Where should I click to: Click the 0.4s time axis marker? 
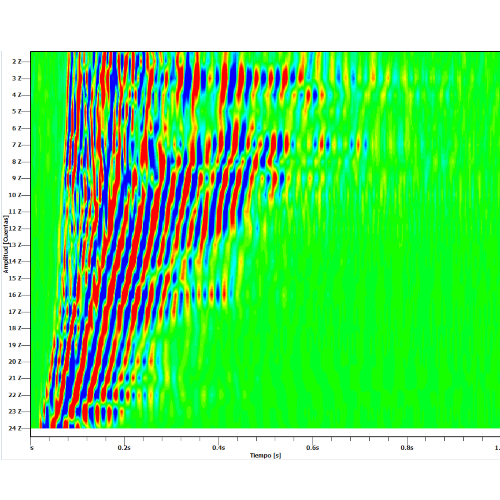[x=219, y=448]
